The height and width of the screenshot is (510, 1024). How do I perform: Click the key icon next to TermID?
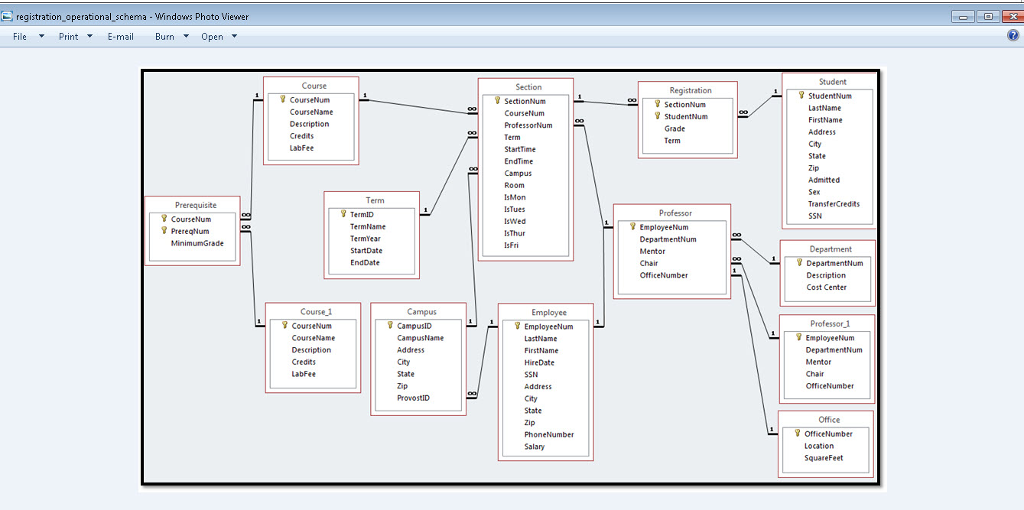tap(342, 214)
